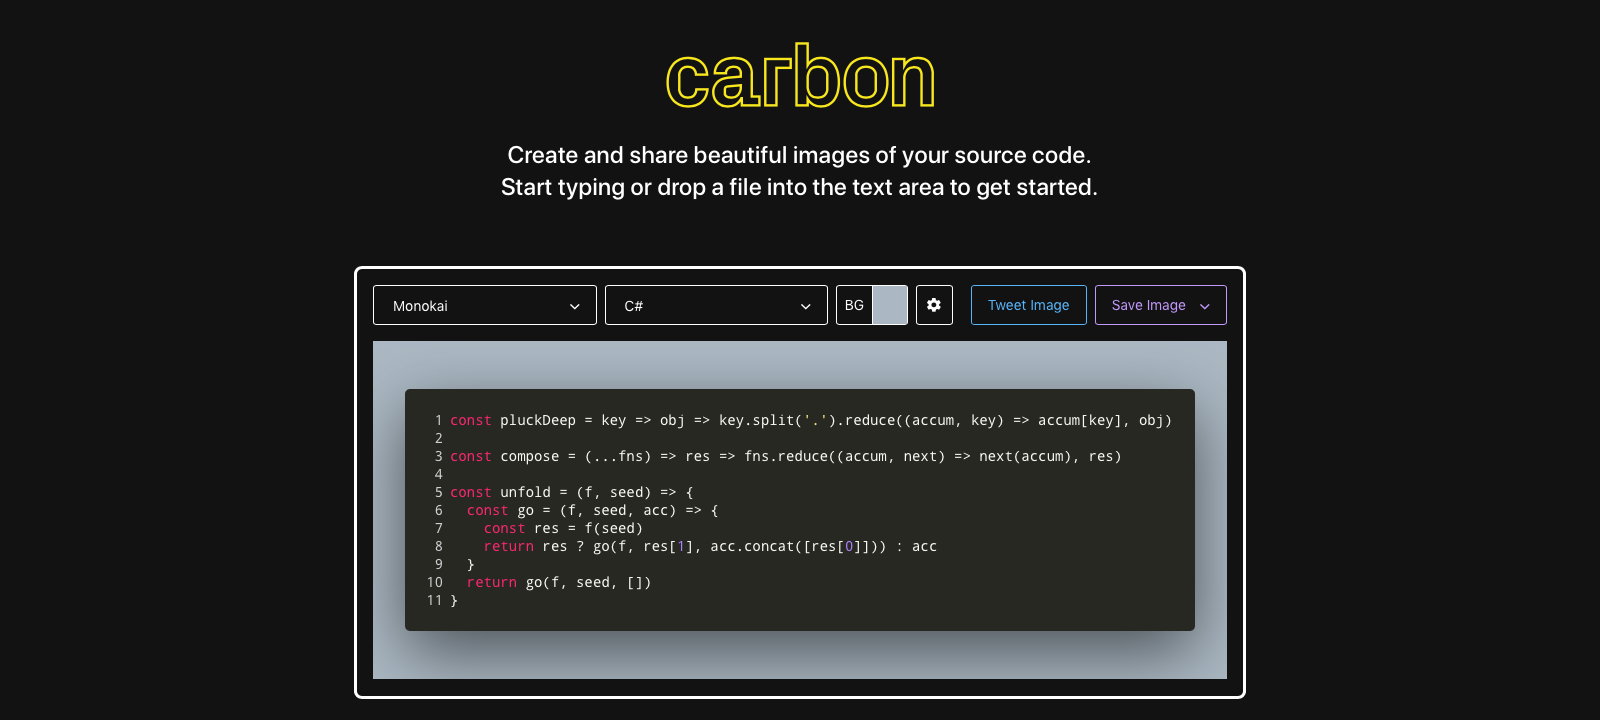Viewport: 1600px width, 720px height.
Task: Click the 'Start typing or drop a file' text
Action: click(x=799, y=187)
